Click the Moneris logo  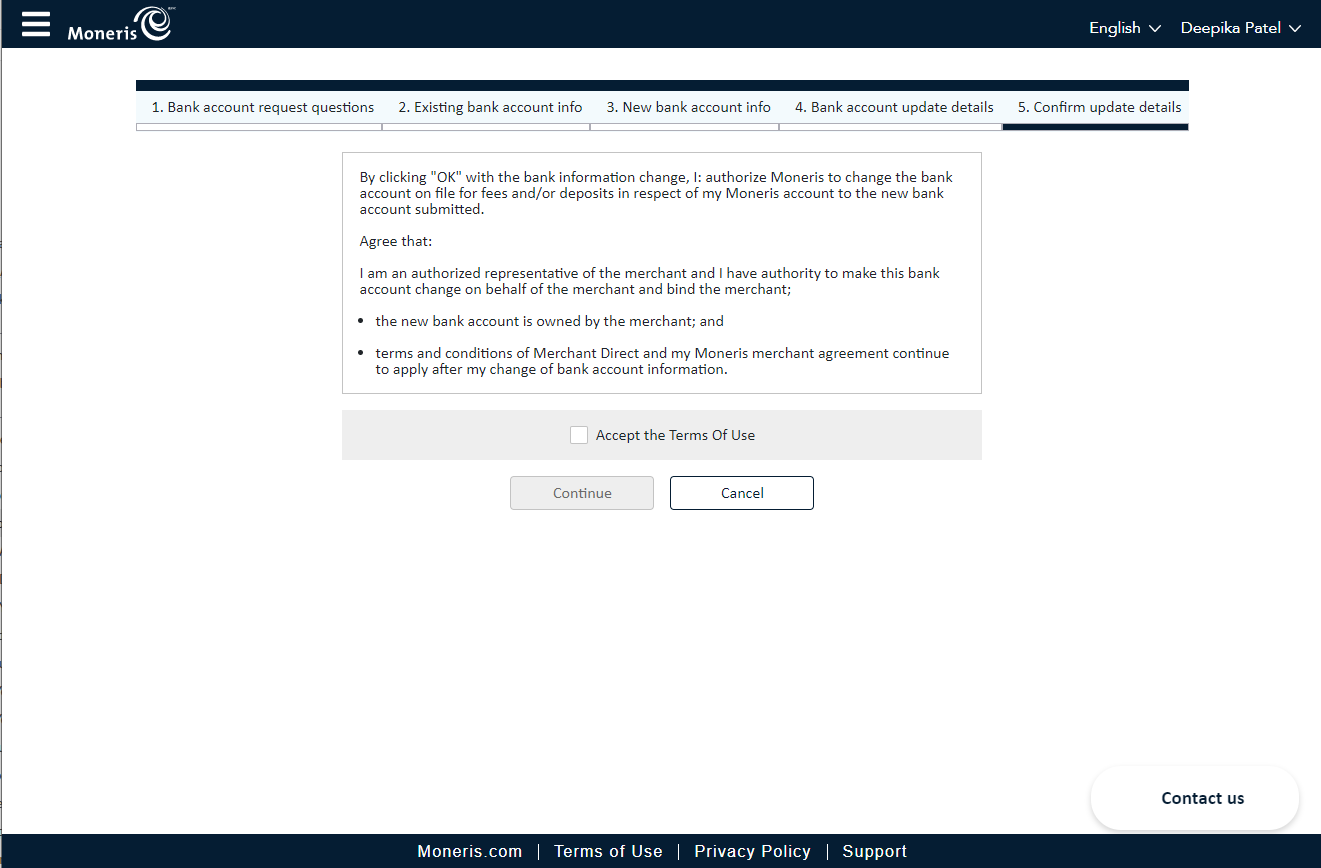click(120, 24)
